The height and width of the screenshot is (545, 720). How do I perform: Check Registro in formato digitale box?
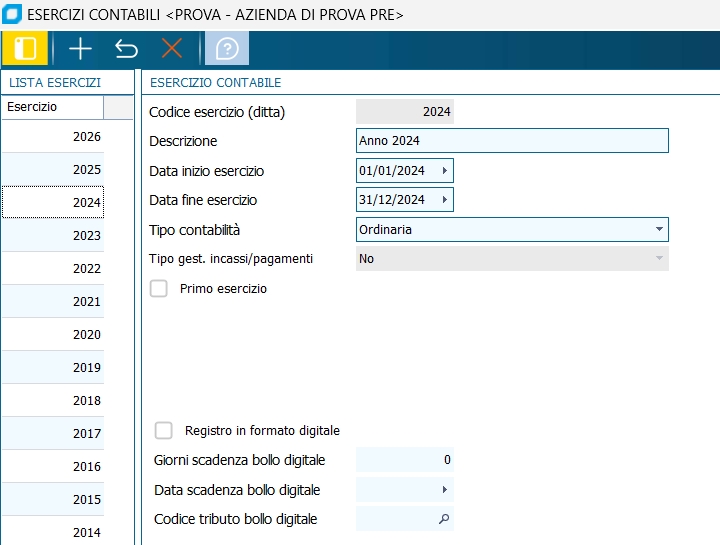coord(164,431)
